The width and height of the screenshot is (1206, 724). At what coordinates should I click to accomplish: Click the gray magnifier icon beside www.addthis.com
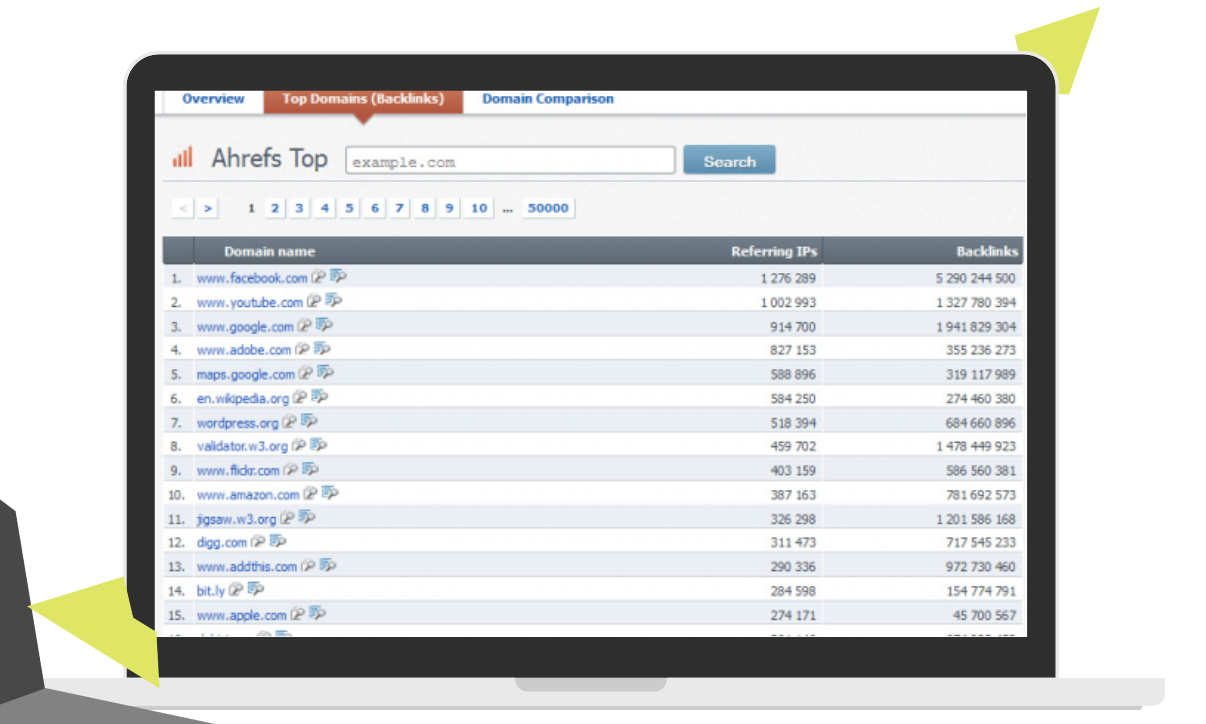[x=309, y=566]
